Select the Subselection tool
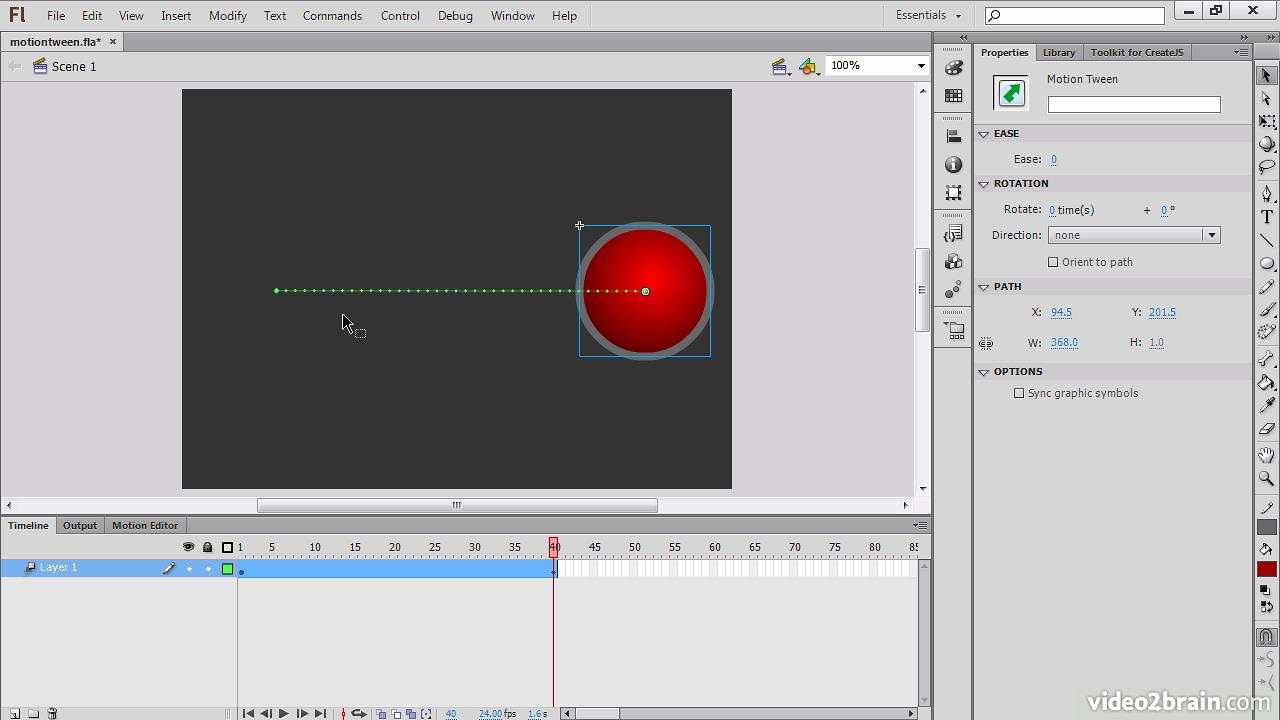Image resolution: width=1280 pixels, height=720 pixels. [1266, 98]
